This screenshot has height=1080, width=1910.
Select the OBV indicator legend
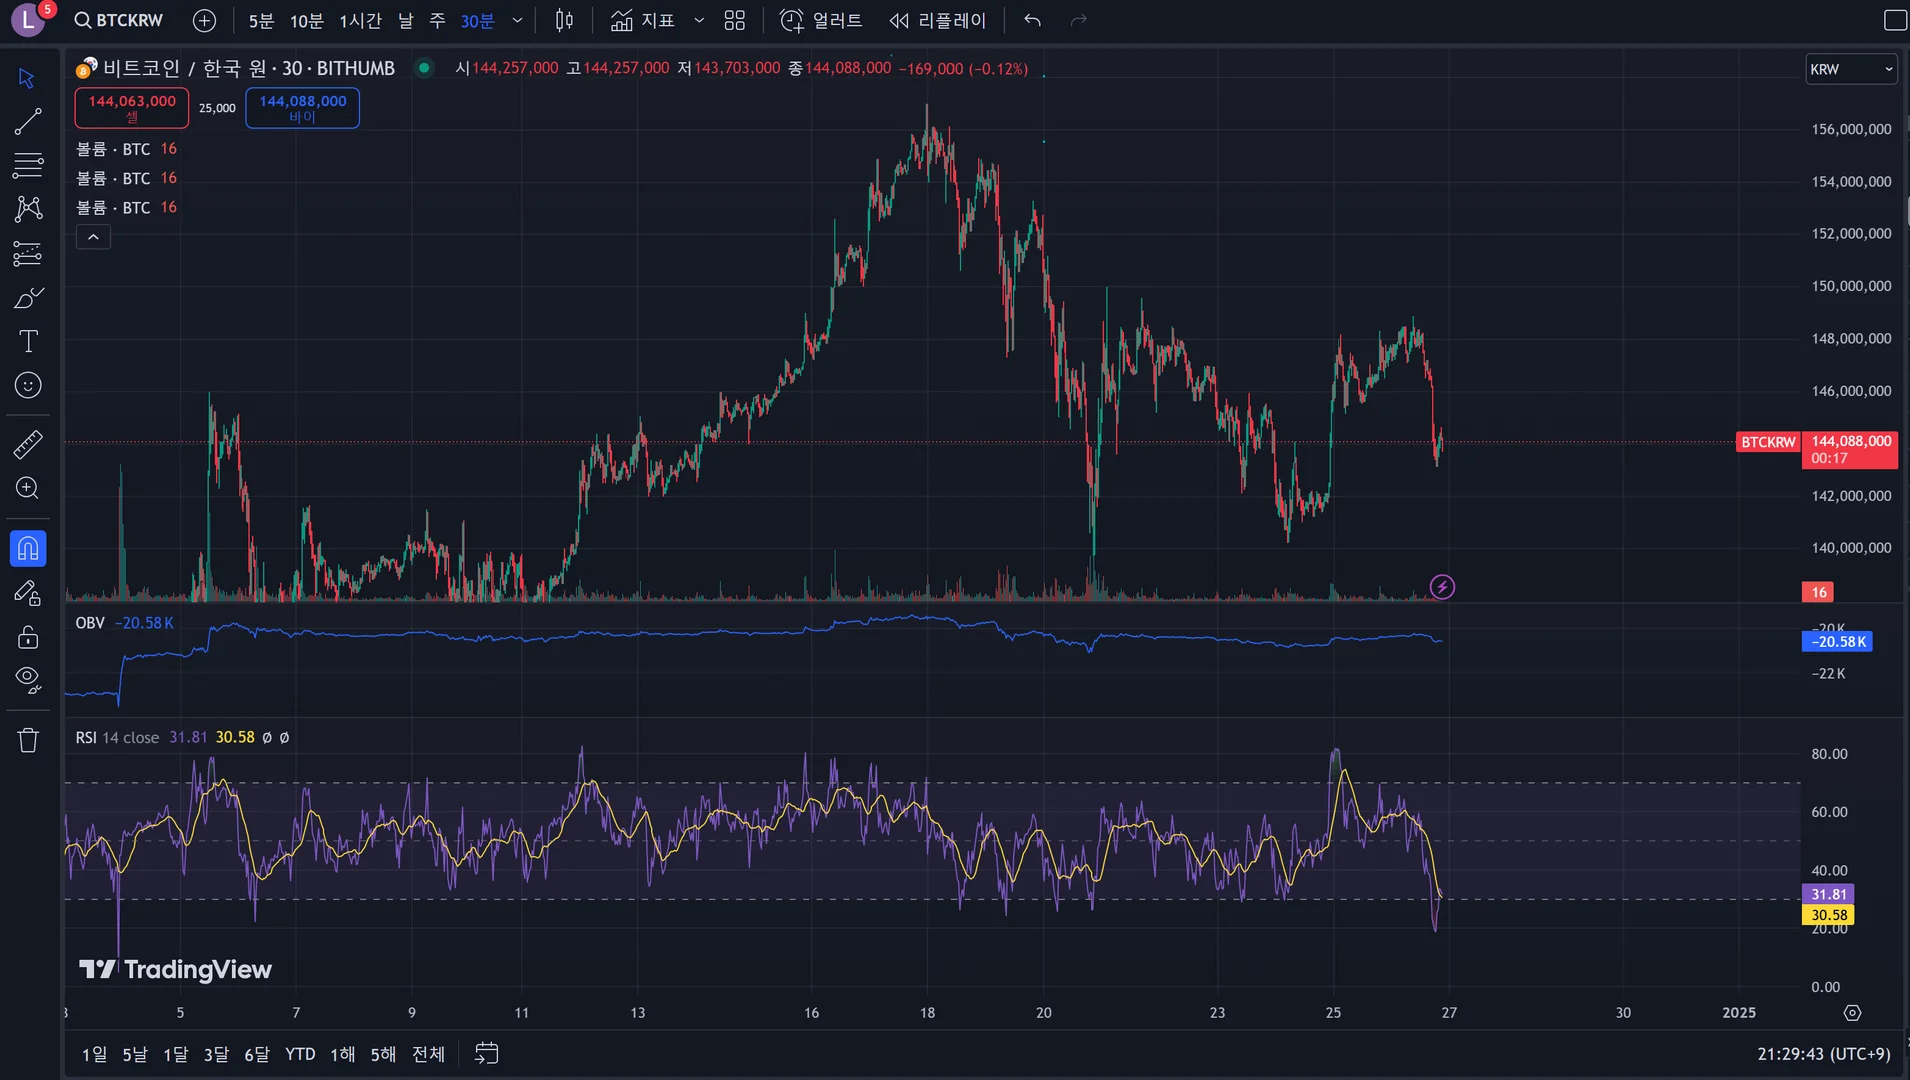pyautogui.click(x=125, y=623)
